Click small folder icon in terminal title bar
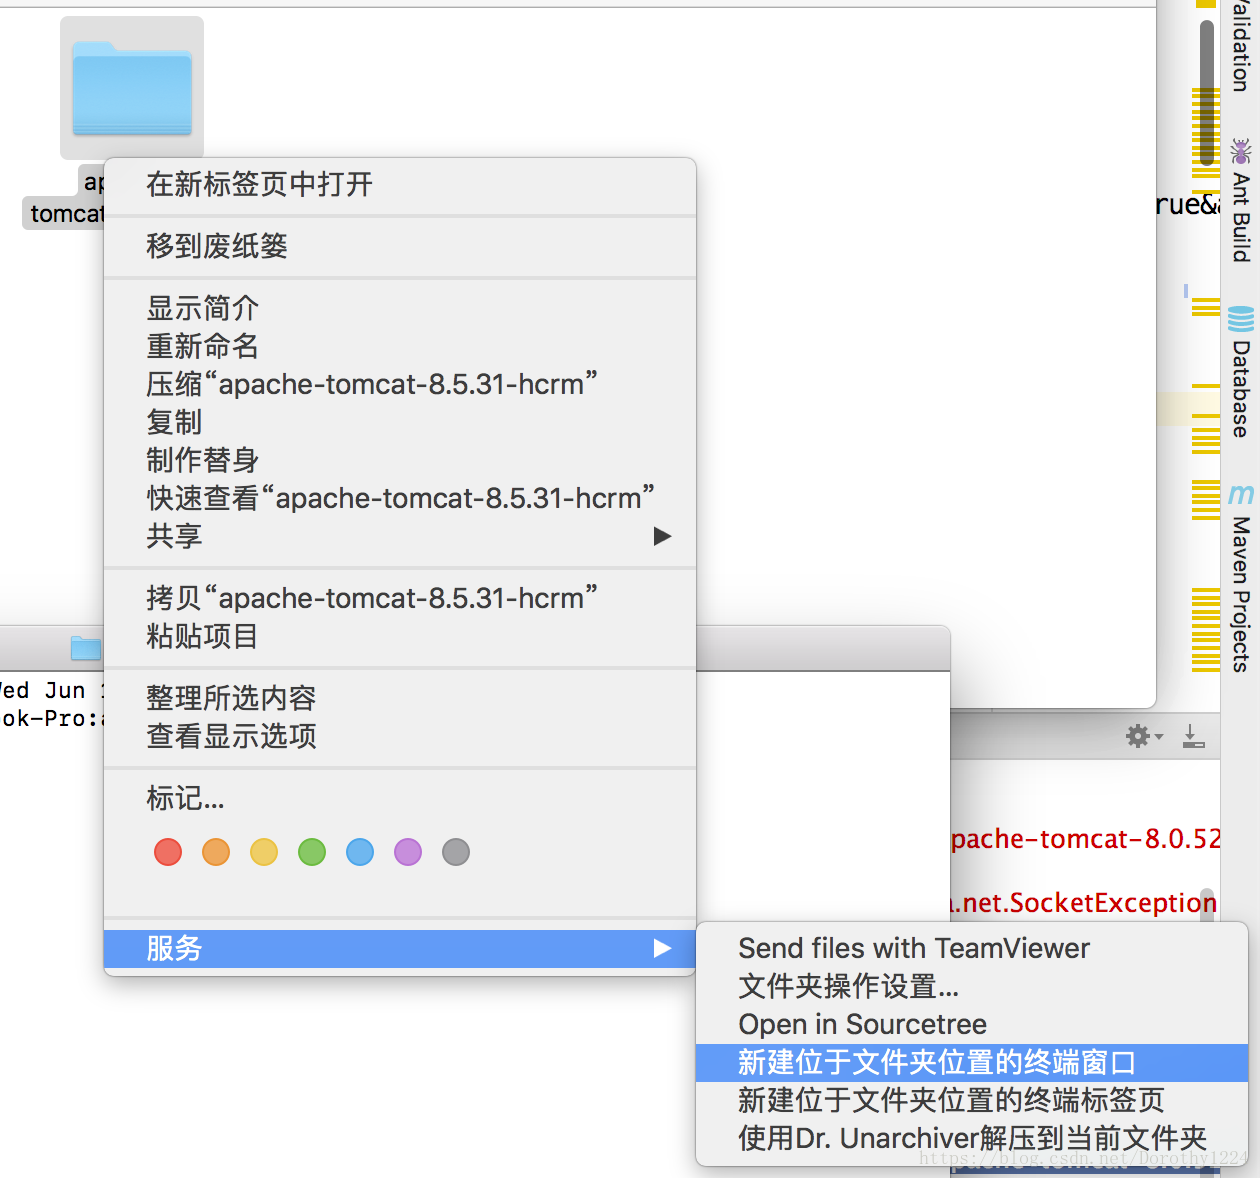This screenshot has height=1178, width=1260. click(x=85, y=648)
